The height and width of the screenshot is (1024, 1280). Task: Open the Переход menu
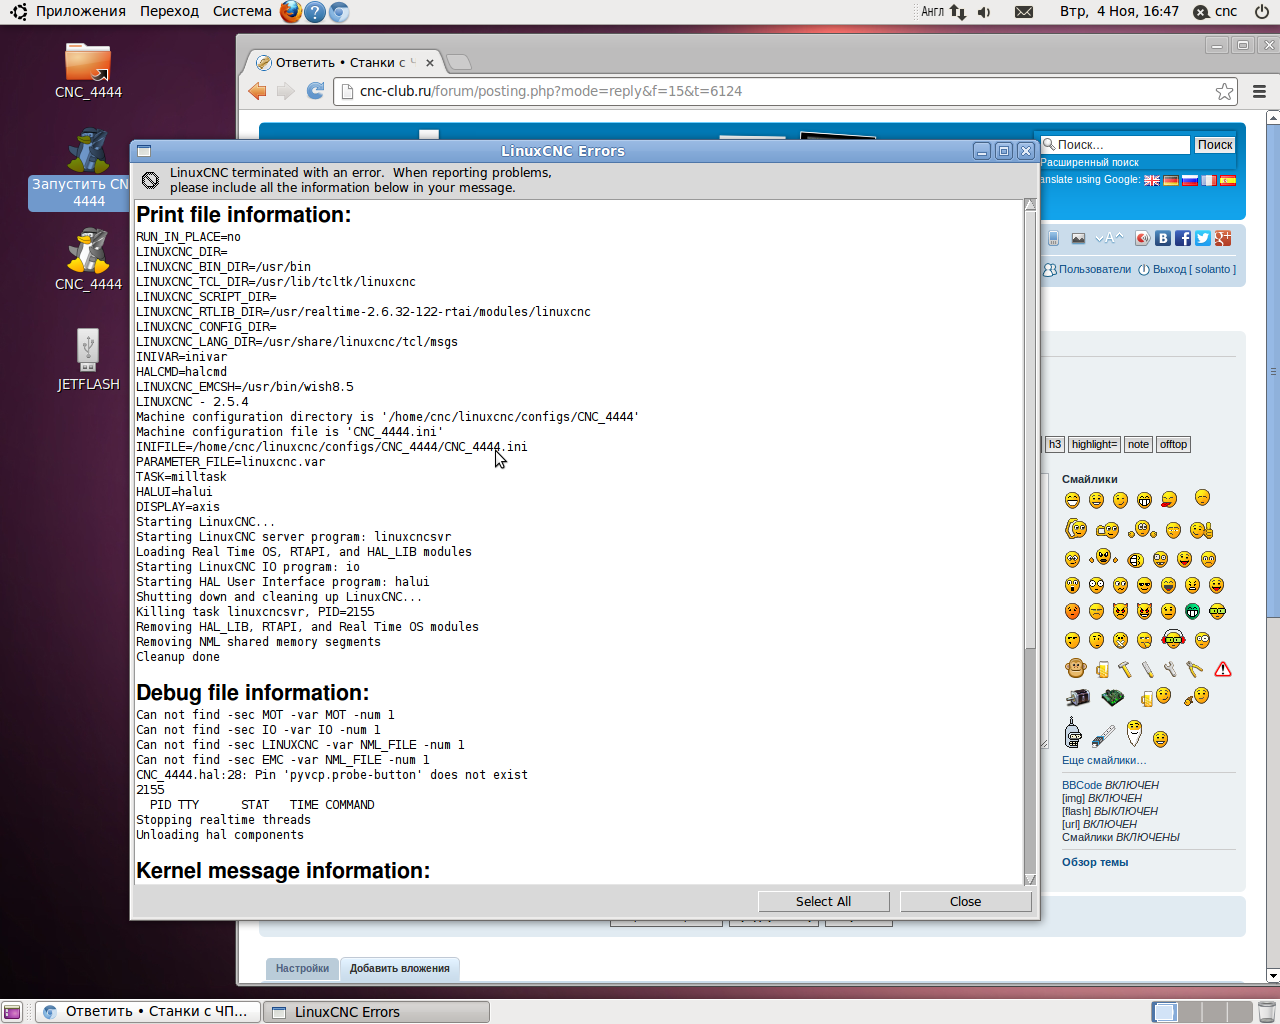(170, 12)
